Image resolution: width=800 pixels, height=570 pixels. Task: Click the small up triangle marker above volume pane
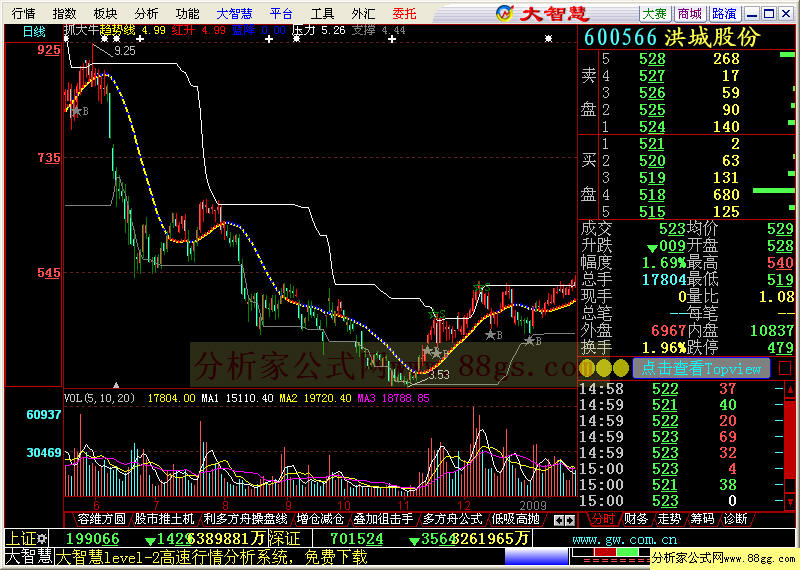pos(116,385)
